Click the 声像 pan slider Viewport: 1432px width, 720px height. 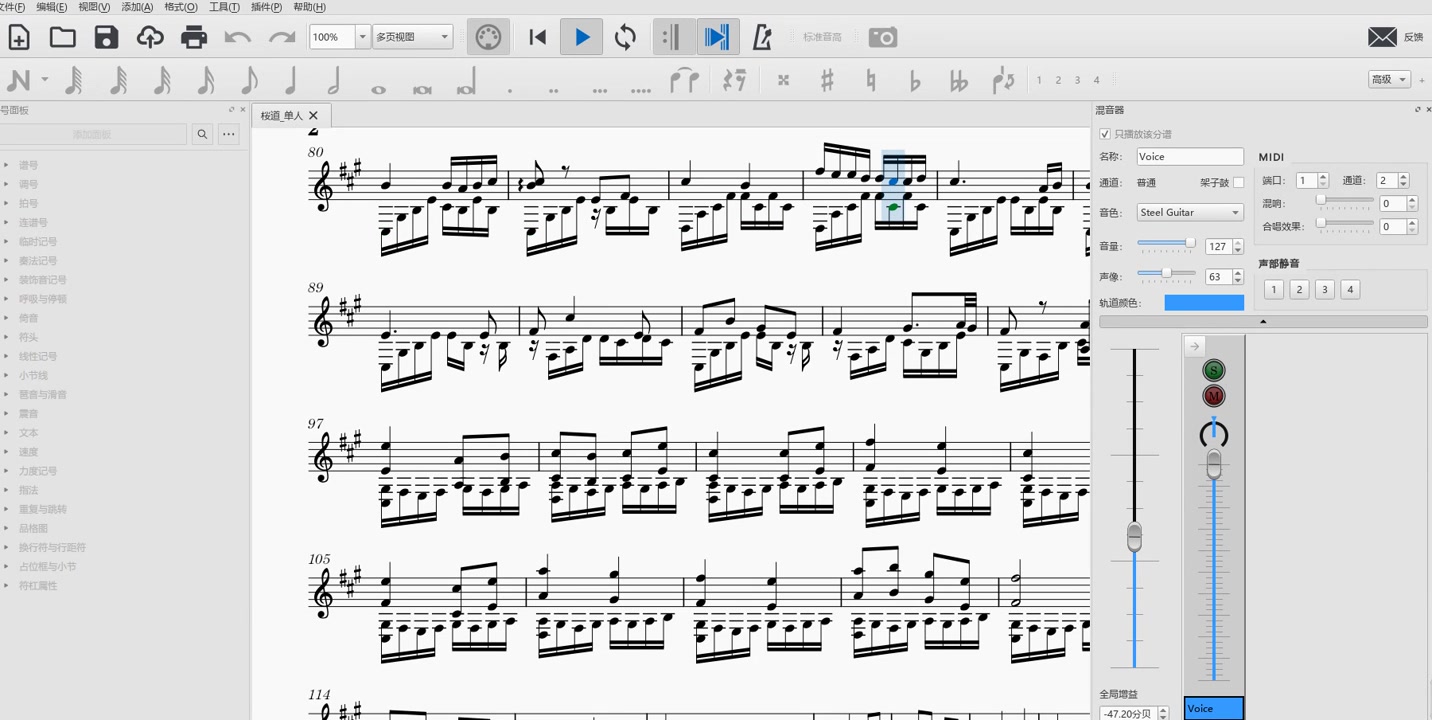pos(1167,274)
